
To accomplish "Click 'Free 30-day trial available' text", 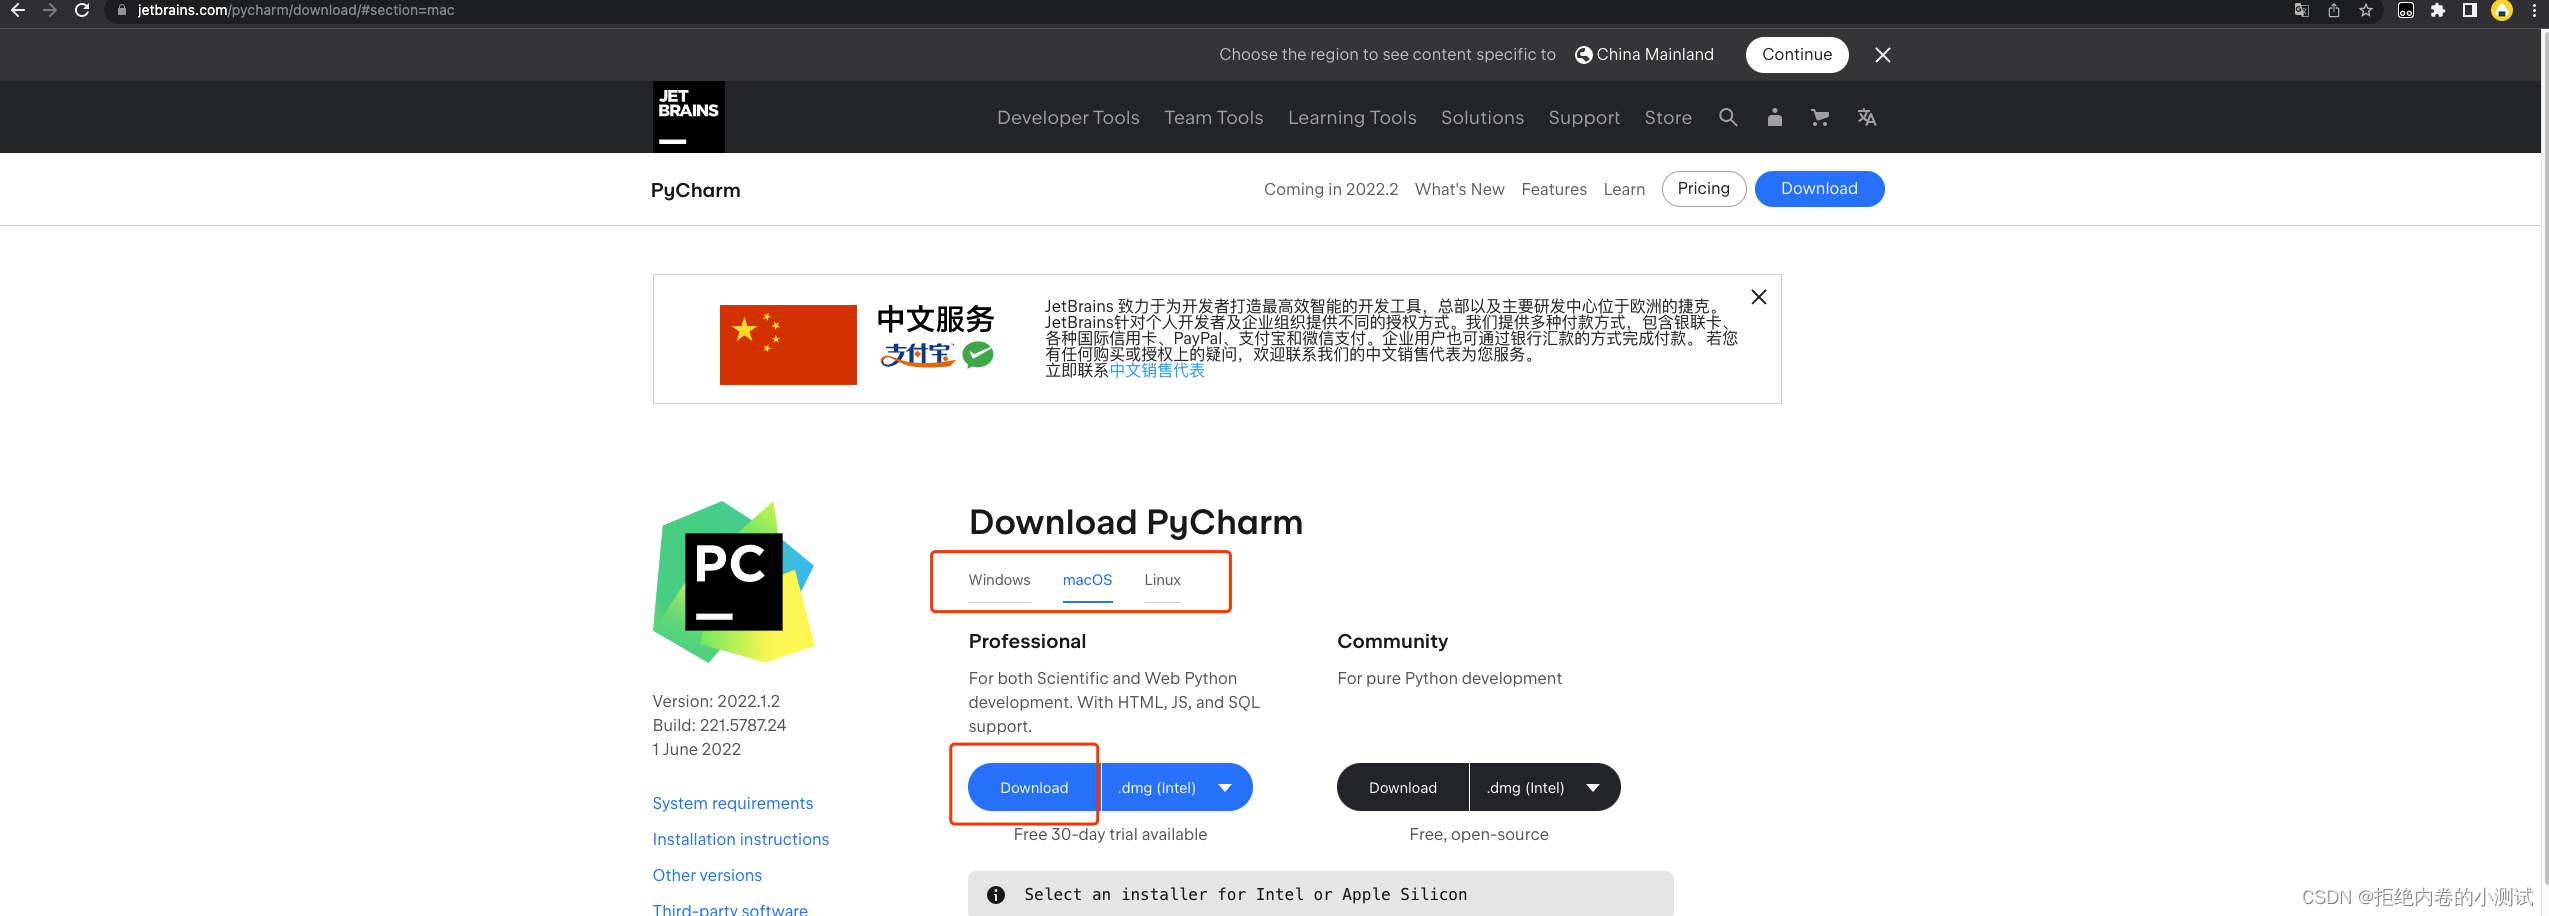I will (x=1110, y=835).
